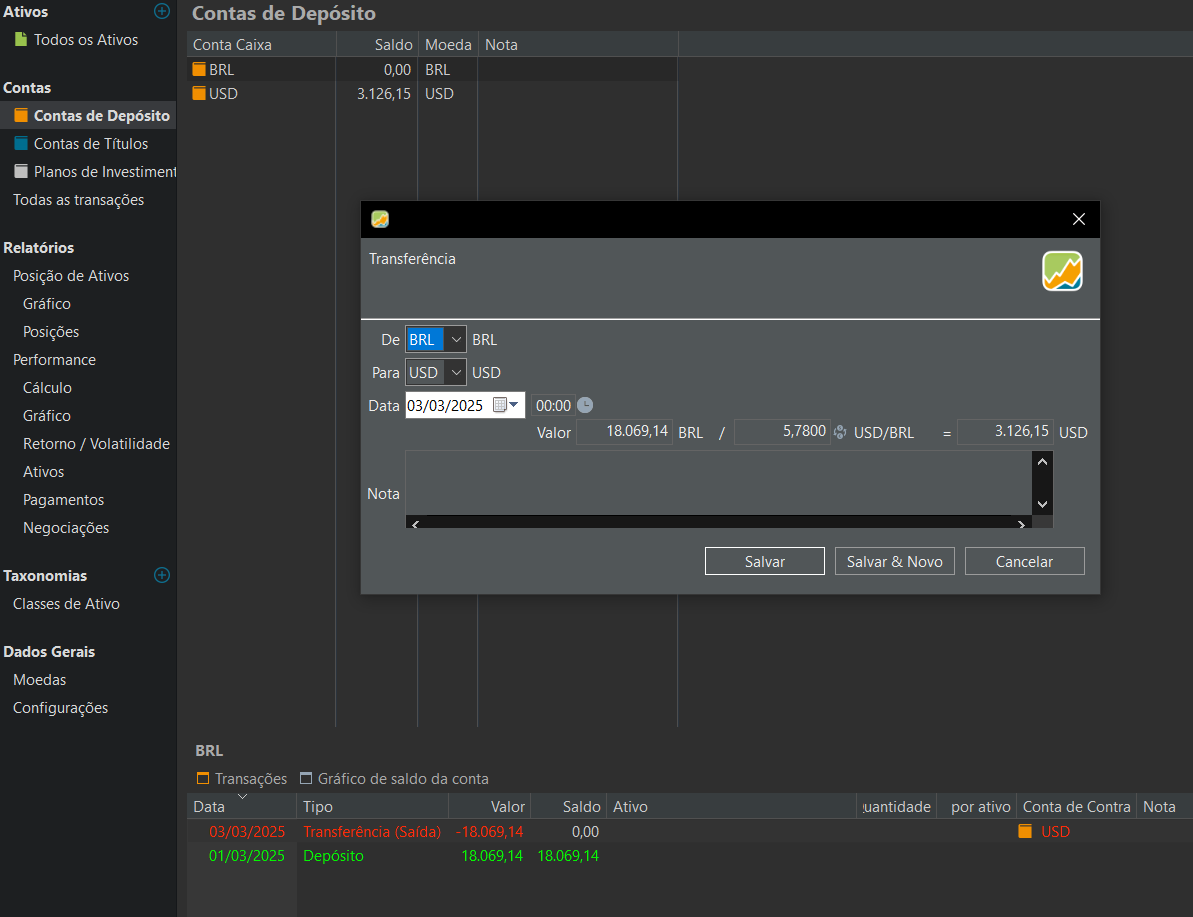Click the time field showing 00:00

tap(553, 405)
